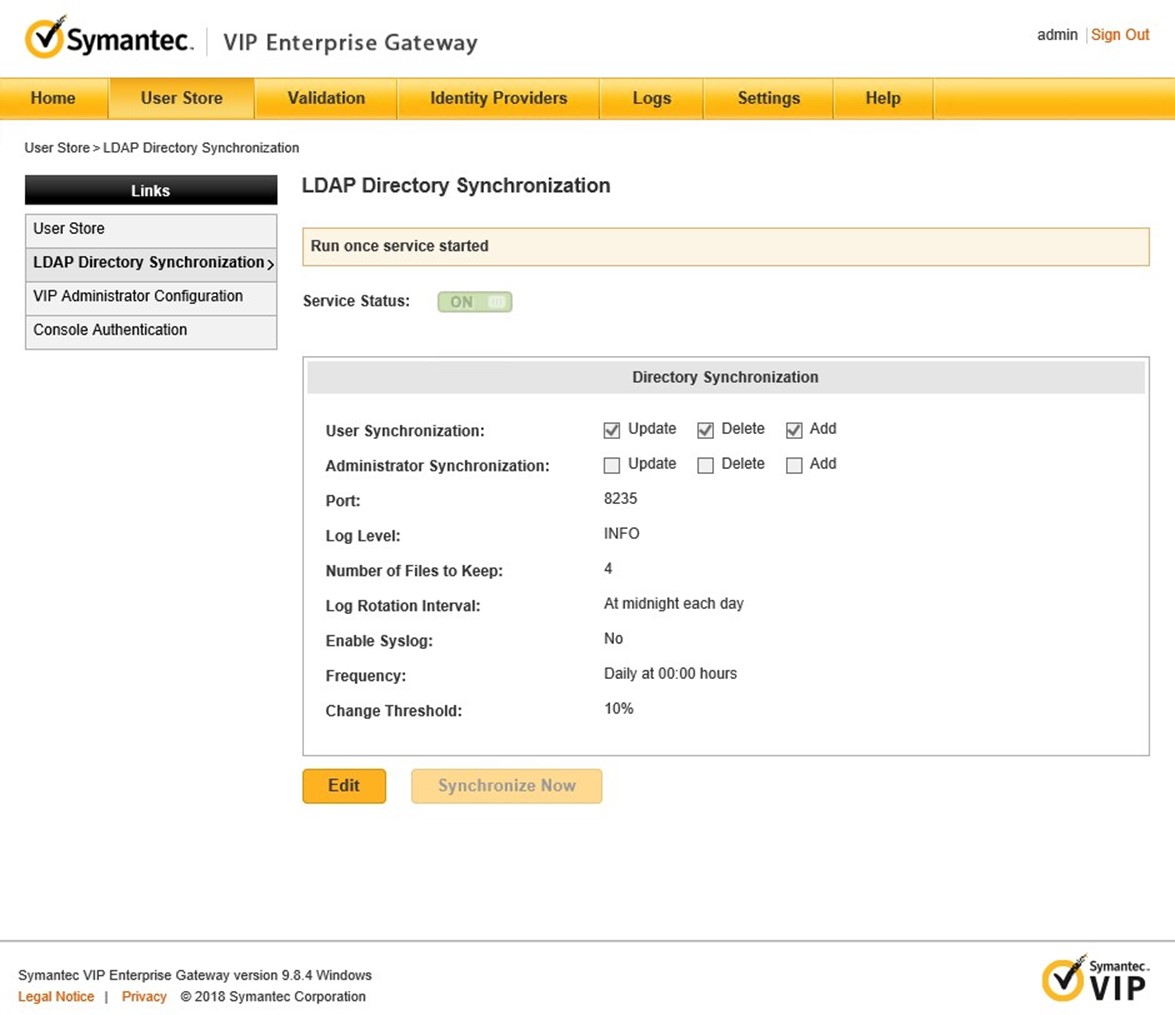
Task: Click the port value 8235
Action: tap(620, 499)
